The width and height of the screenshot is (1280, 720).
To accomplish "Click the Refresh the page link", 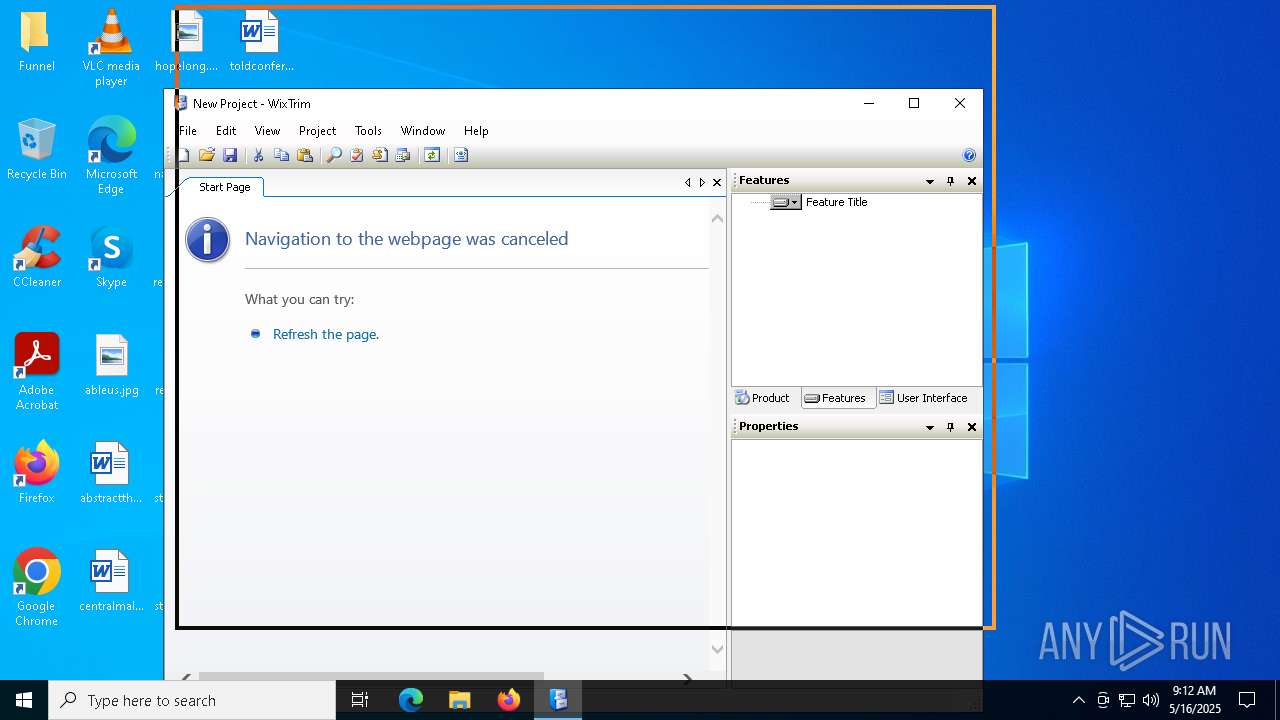I will (326, 334).
